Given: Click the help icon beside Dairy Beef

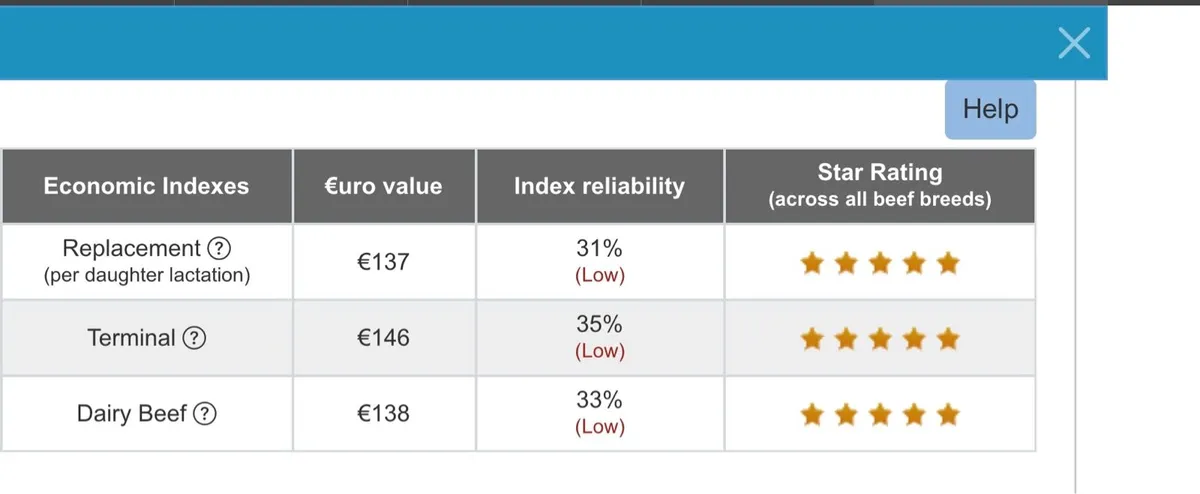Looking at the screenshot, I should (x=205, y=414).
